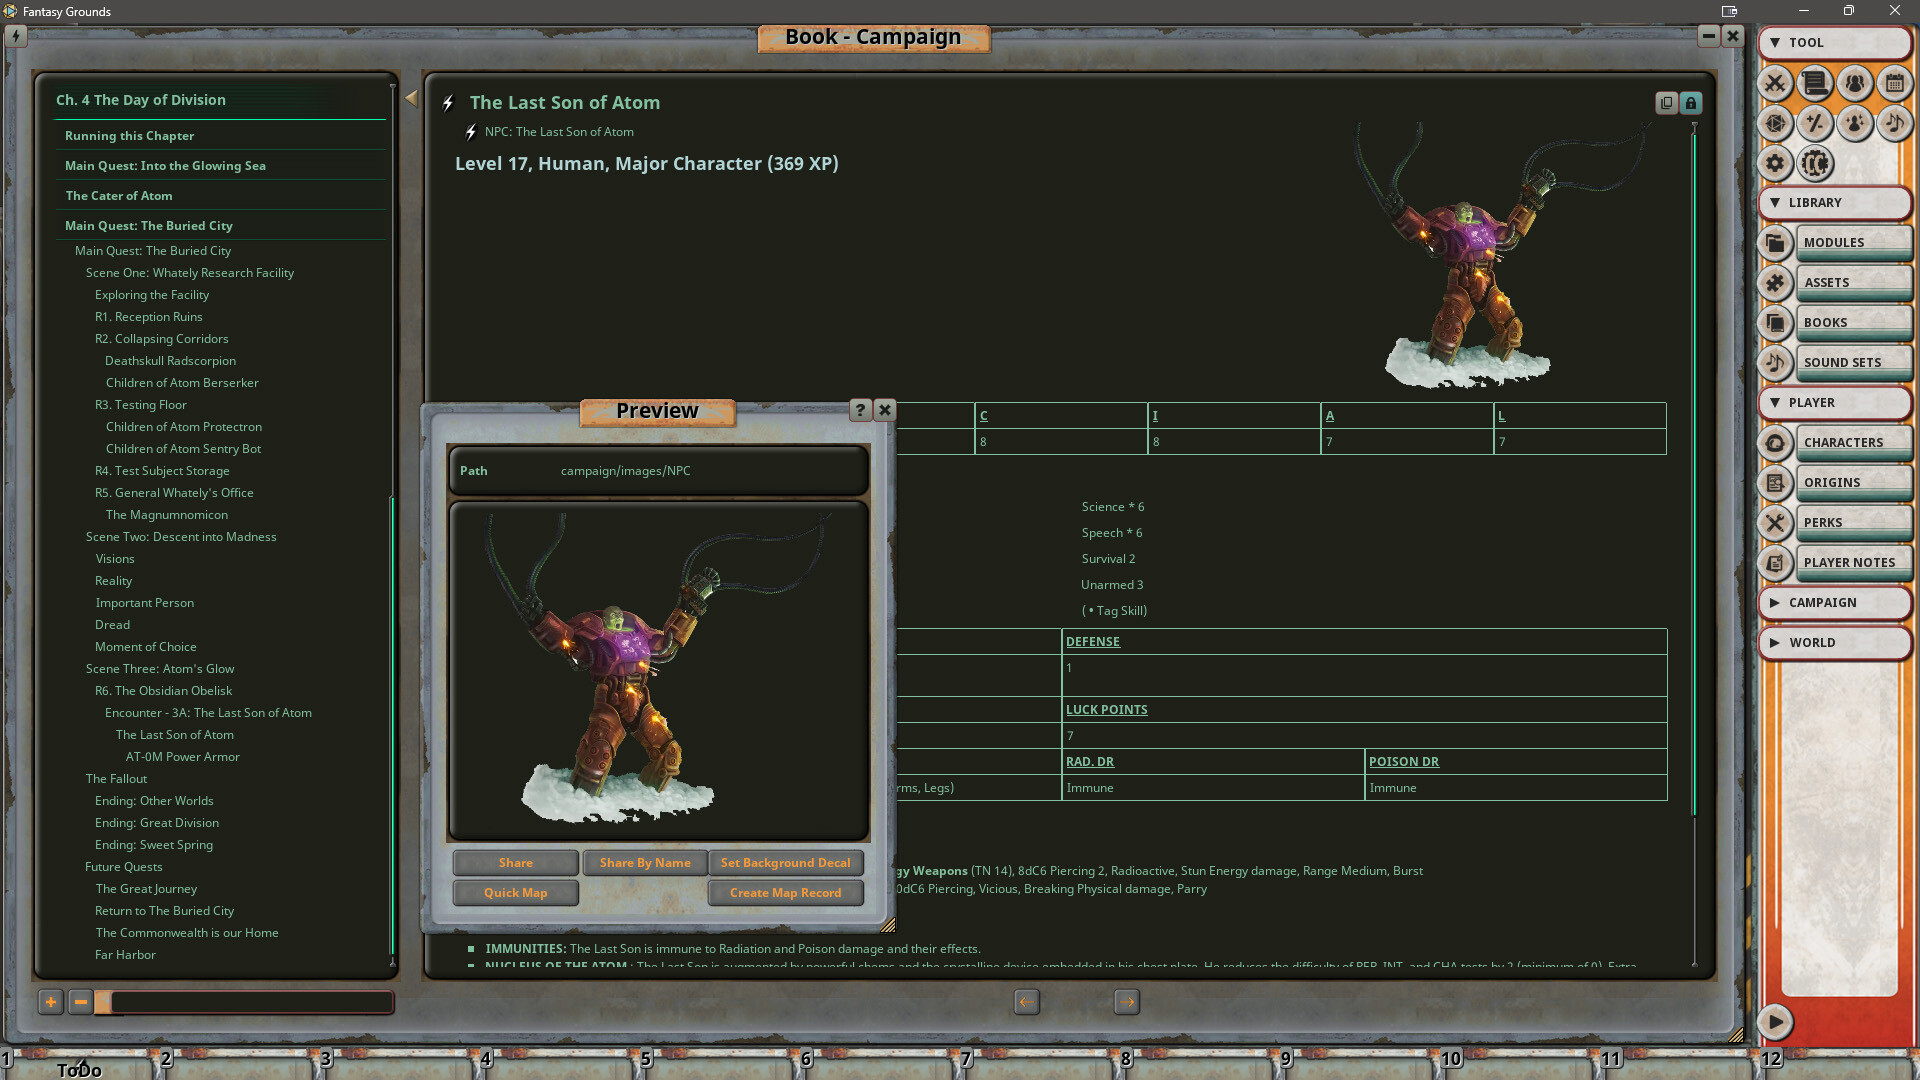Select the Effects sparkle person icon

[x=1855, y=124]
